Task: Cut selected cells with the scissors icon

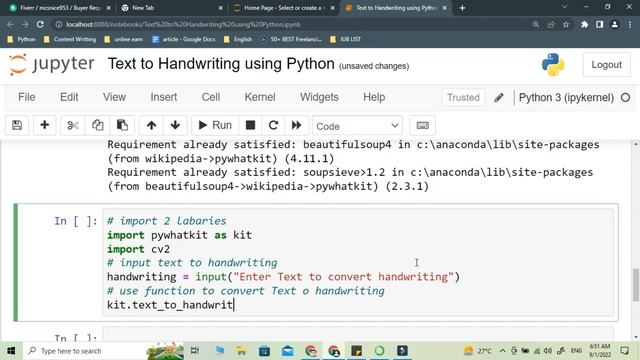Action: pyautogui.click(x=73, y=125)
